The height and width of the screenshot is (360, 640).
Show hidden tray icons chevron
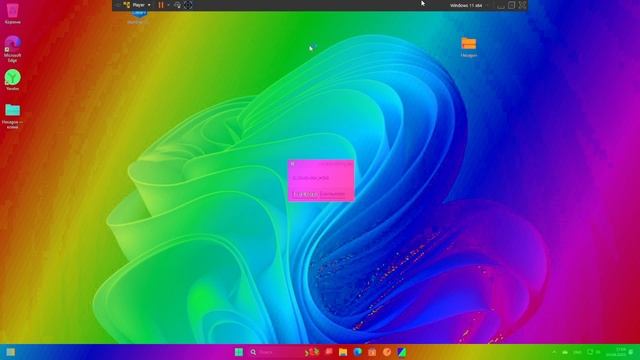(554, 352)
